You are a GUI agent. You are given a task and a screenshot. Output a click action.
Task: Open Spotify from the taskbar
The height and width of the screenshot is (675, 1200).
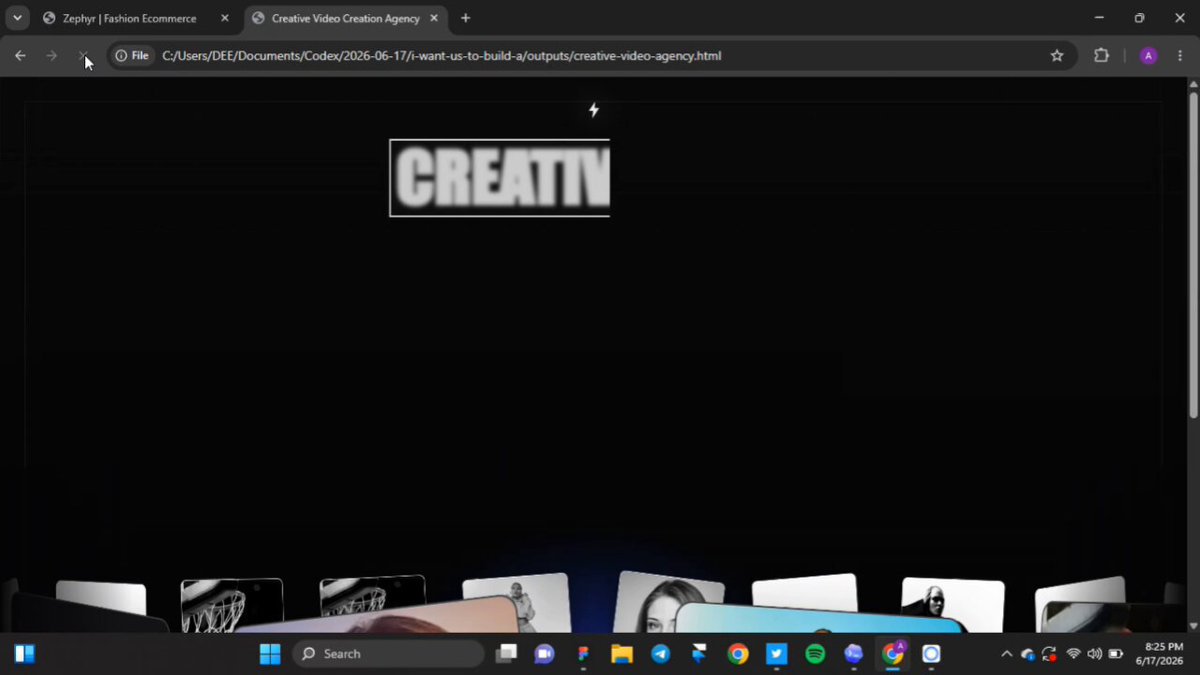[815, 654]
